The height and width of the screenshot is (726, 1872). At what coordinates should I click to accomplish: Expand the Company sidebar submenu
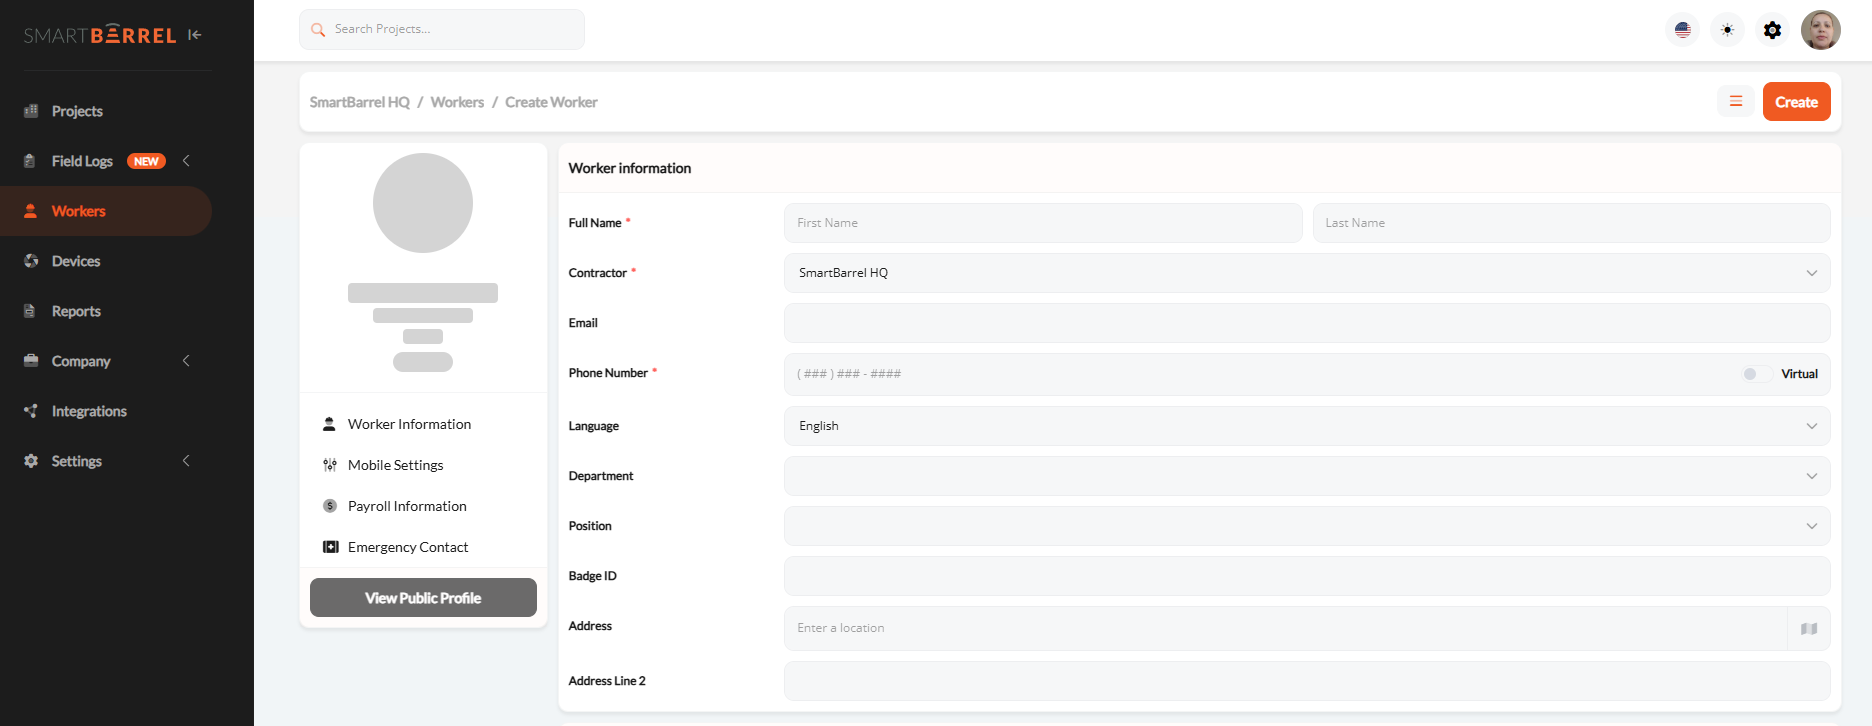coord(186,361)
